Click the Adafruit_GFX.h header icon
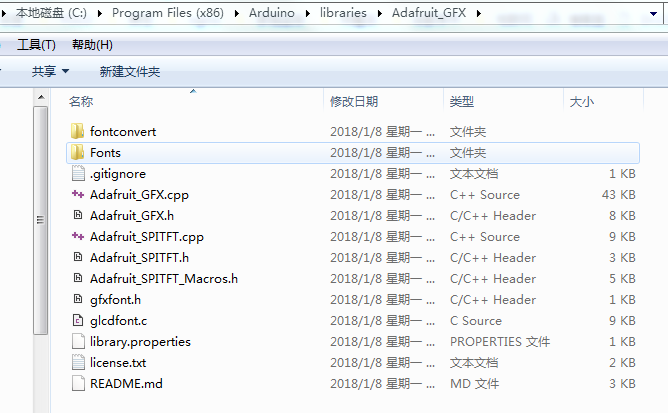The height and width of the screenshot is (413, 668). (x=78, y=215)
